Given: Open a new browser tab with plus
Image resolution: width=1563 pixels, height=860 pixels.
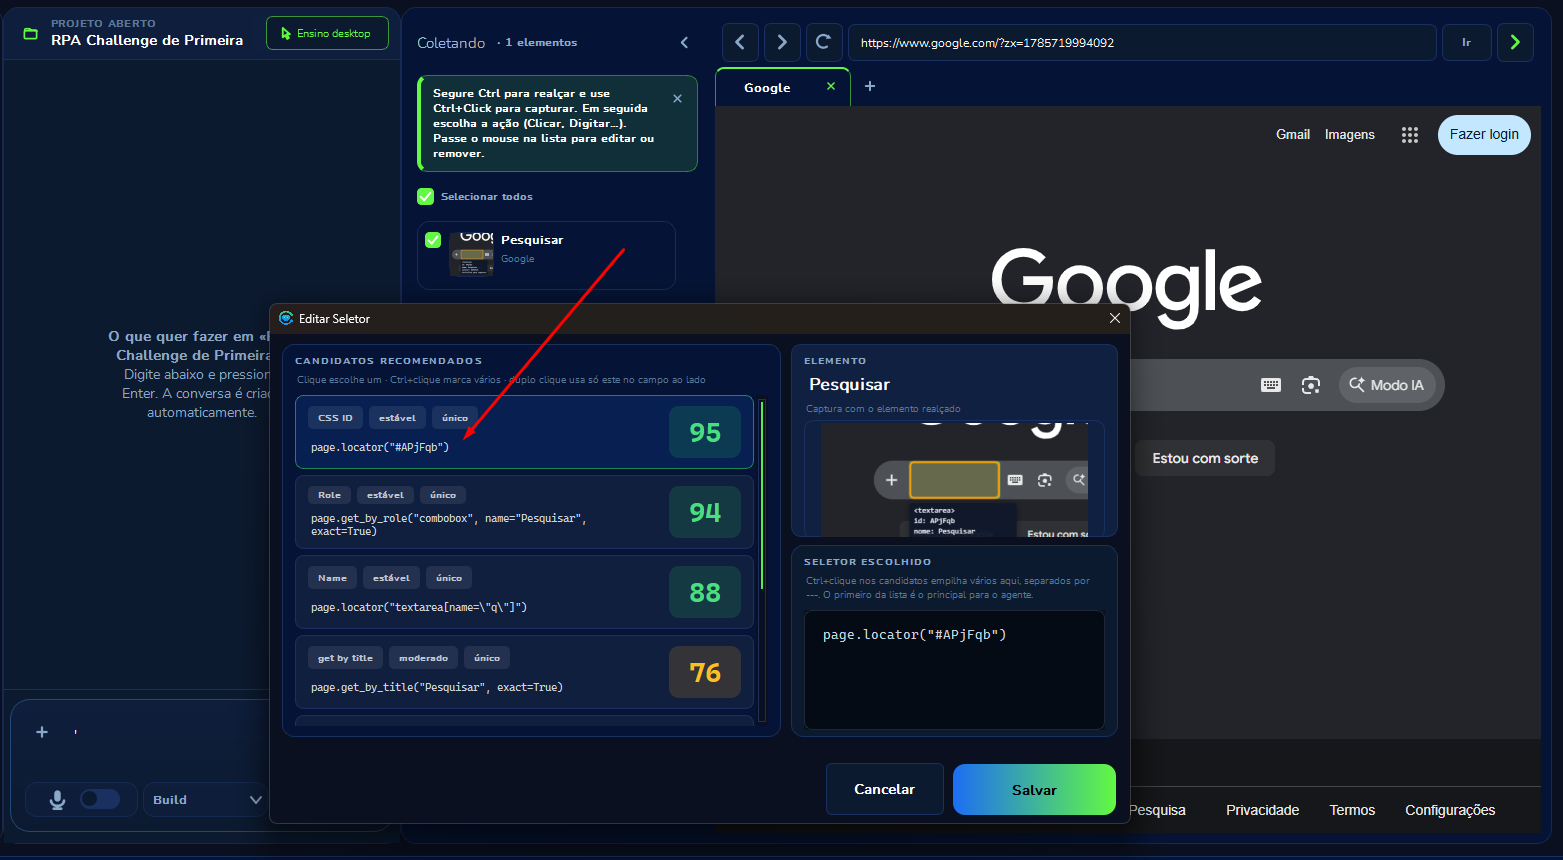Looking at the screenshot, I should (870, 86).
